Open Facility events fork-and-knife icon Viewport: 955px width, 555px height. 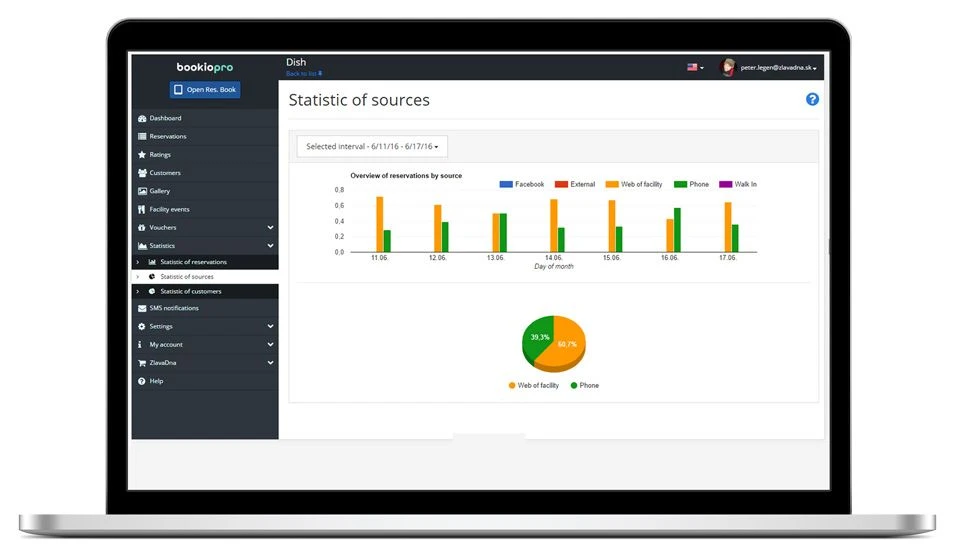141,210
